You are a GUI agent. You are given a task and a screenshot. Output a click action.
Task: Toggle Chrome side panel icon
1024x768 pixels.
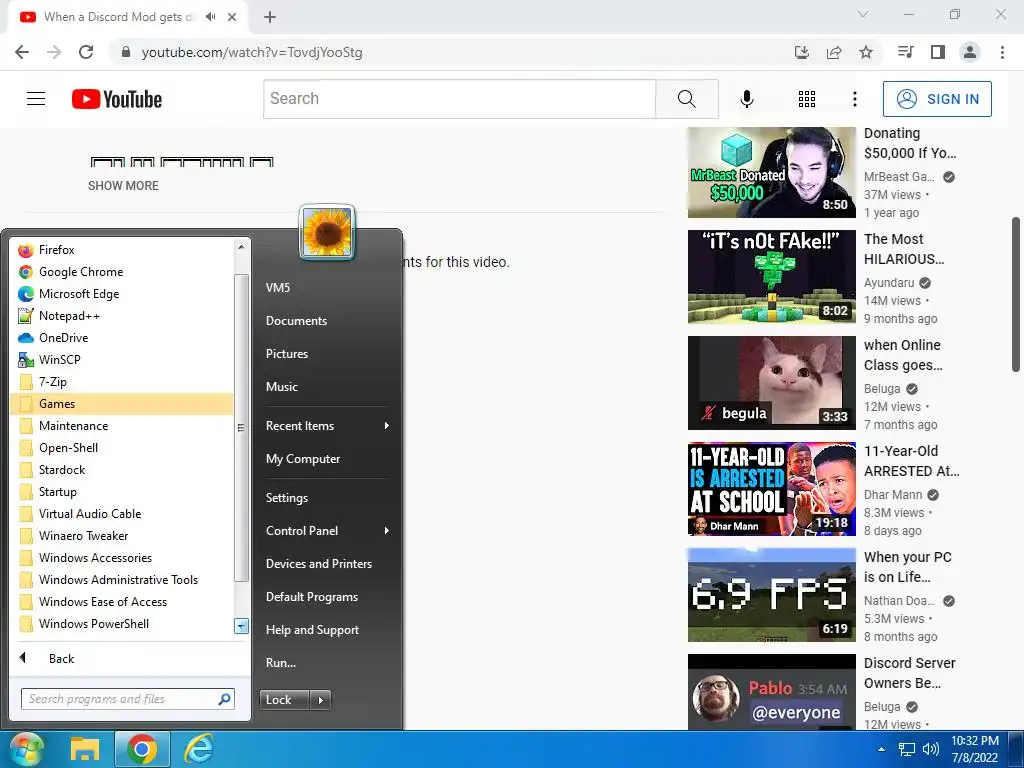[938, 52]
